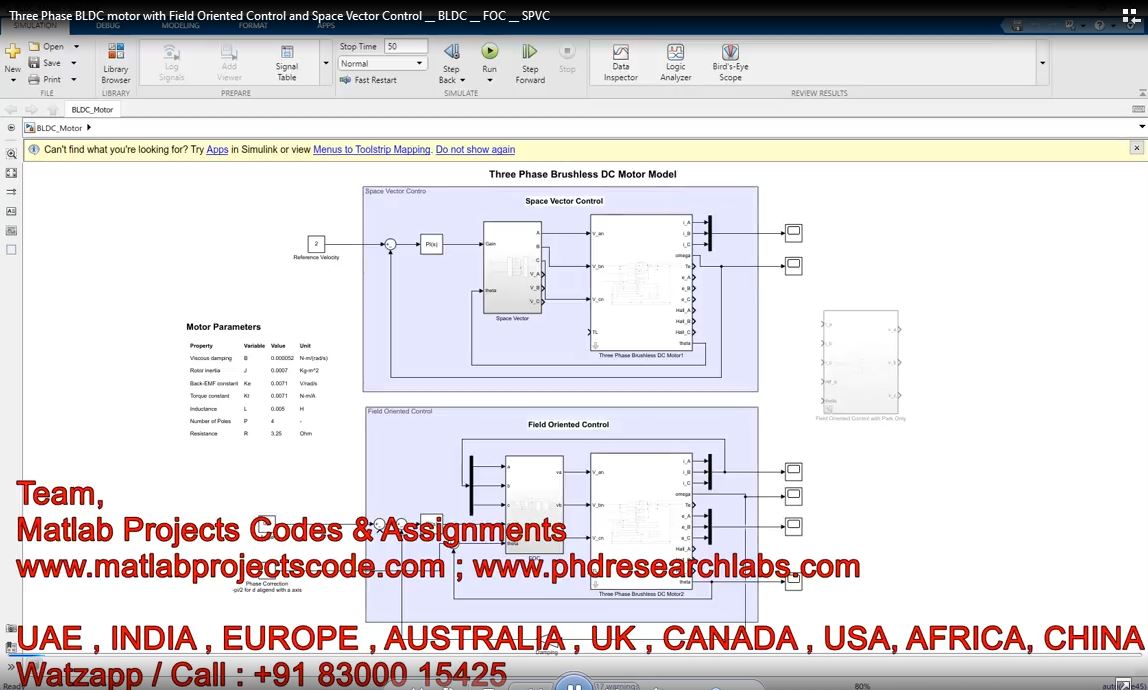Image resolution: width=1148 pixels, height=690 pixels.
Task: Click the Log Signals button
Action: coord(171,63)
